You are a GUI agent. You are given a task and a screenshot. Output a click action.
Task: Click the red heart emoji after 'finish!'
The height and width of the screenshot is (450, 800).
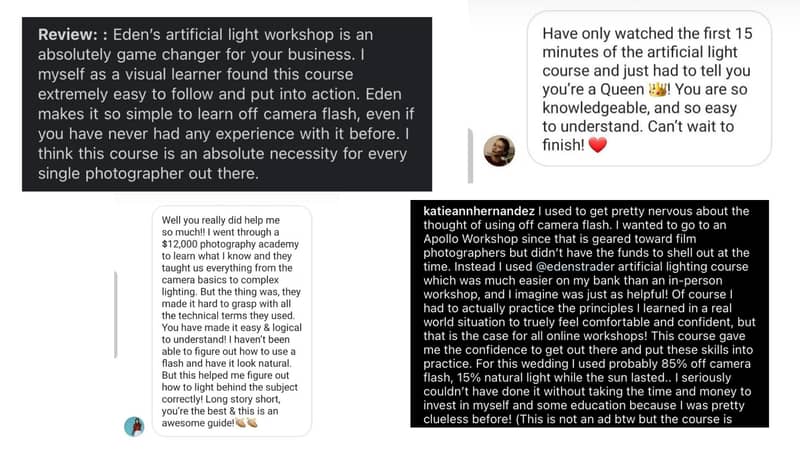pos(597,145)
